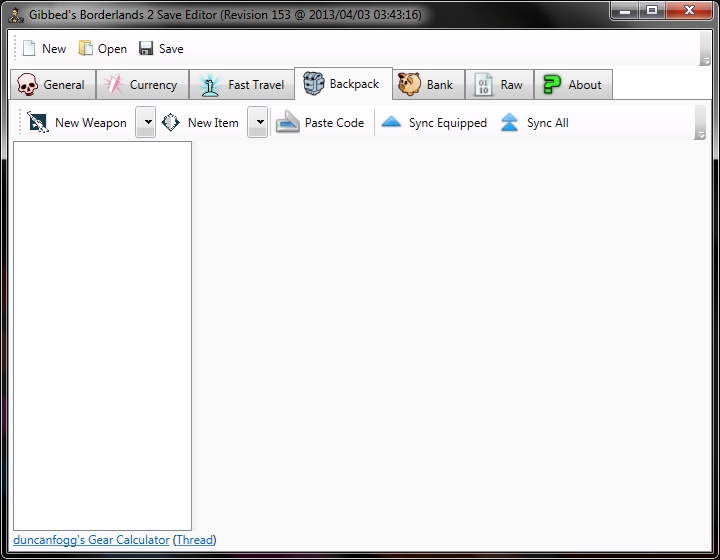Select the Backpack tab
The height and width of the screenshot is (560, 720).
[343, 84]
